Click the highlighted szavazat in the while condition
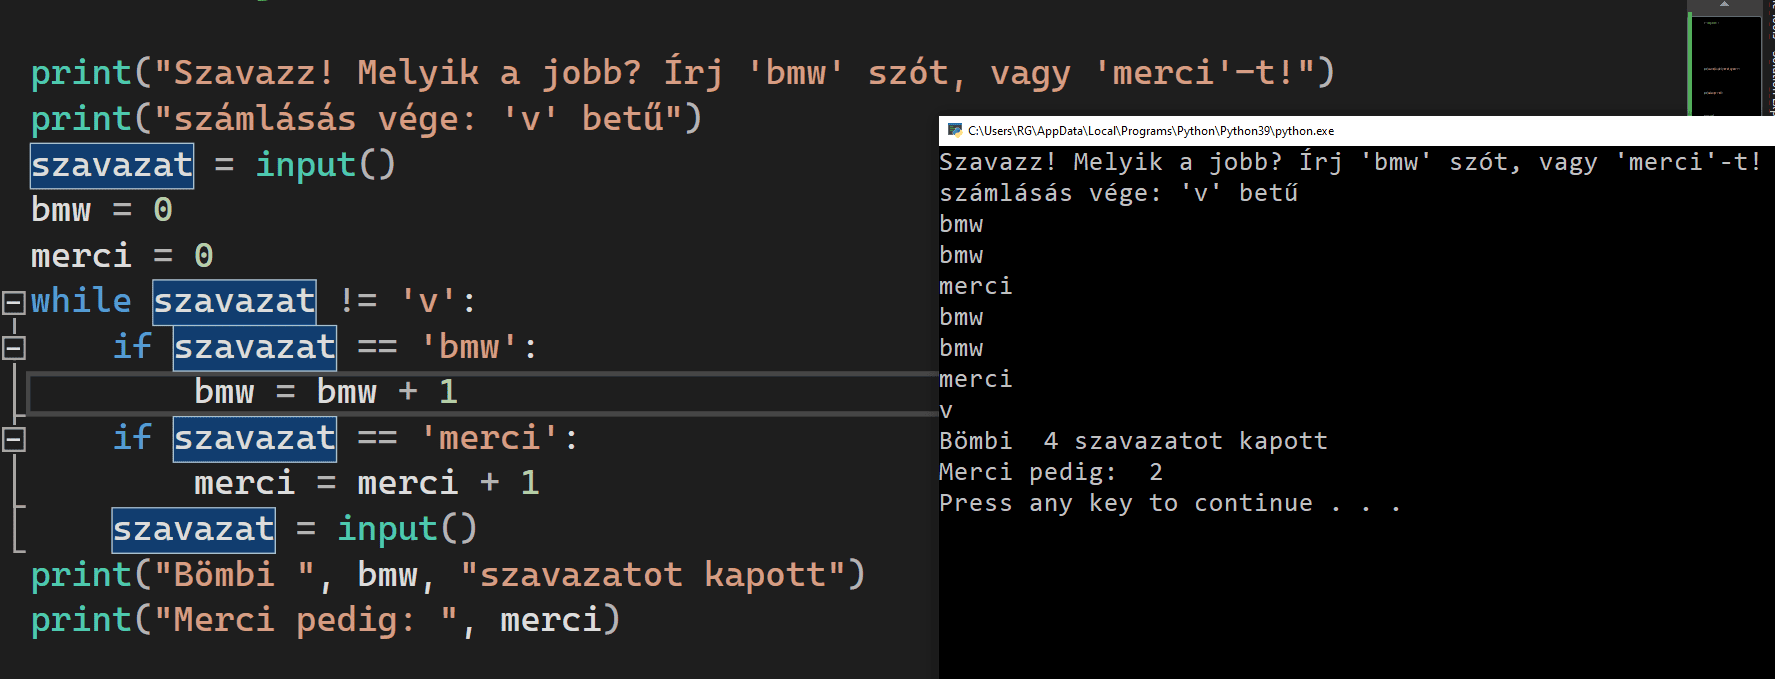This screenshot has width=1775, height=679. 234,301
